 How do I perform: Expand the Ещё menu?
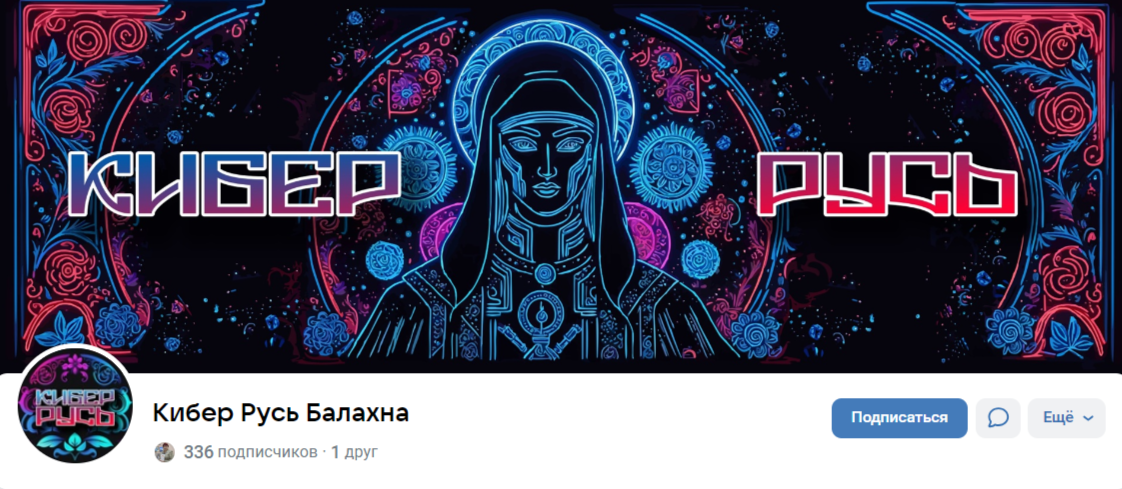[x=1066, y=418]
